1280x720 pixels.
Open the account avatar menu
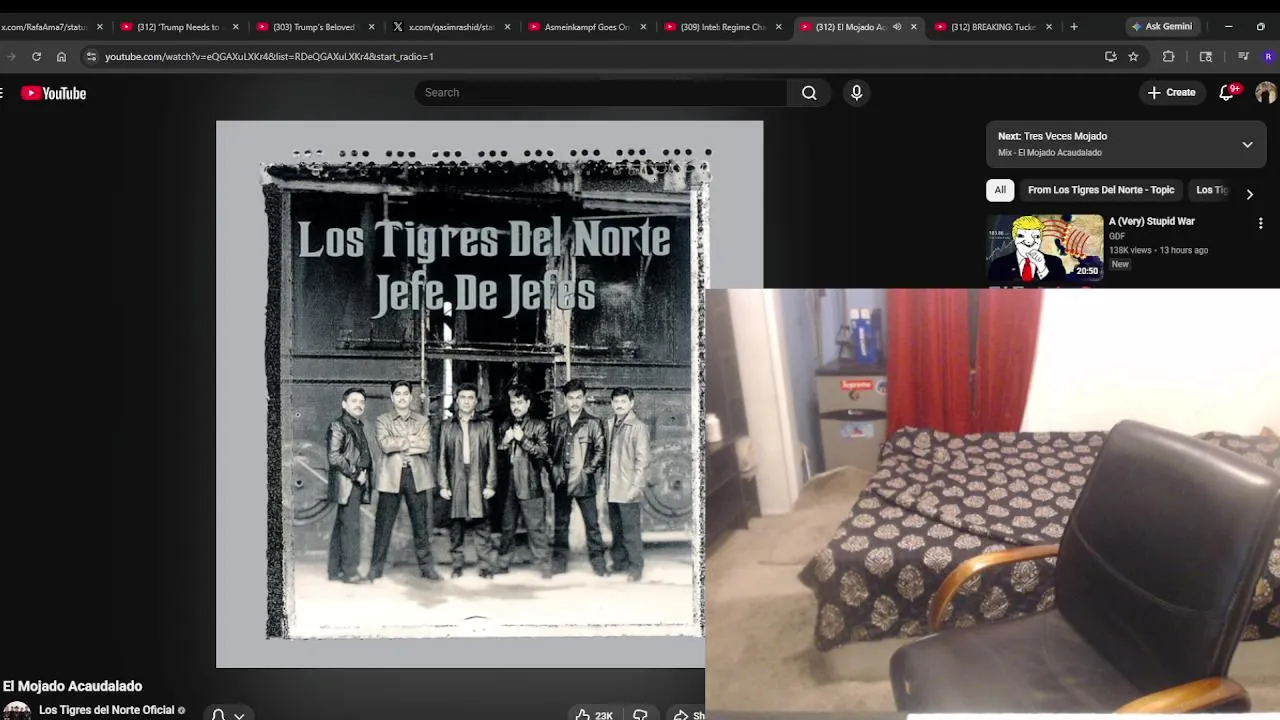coord(1266,93)
